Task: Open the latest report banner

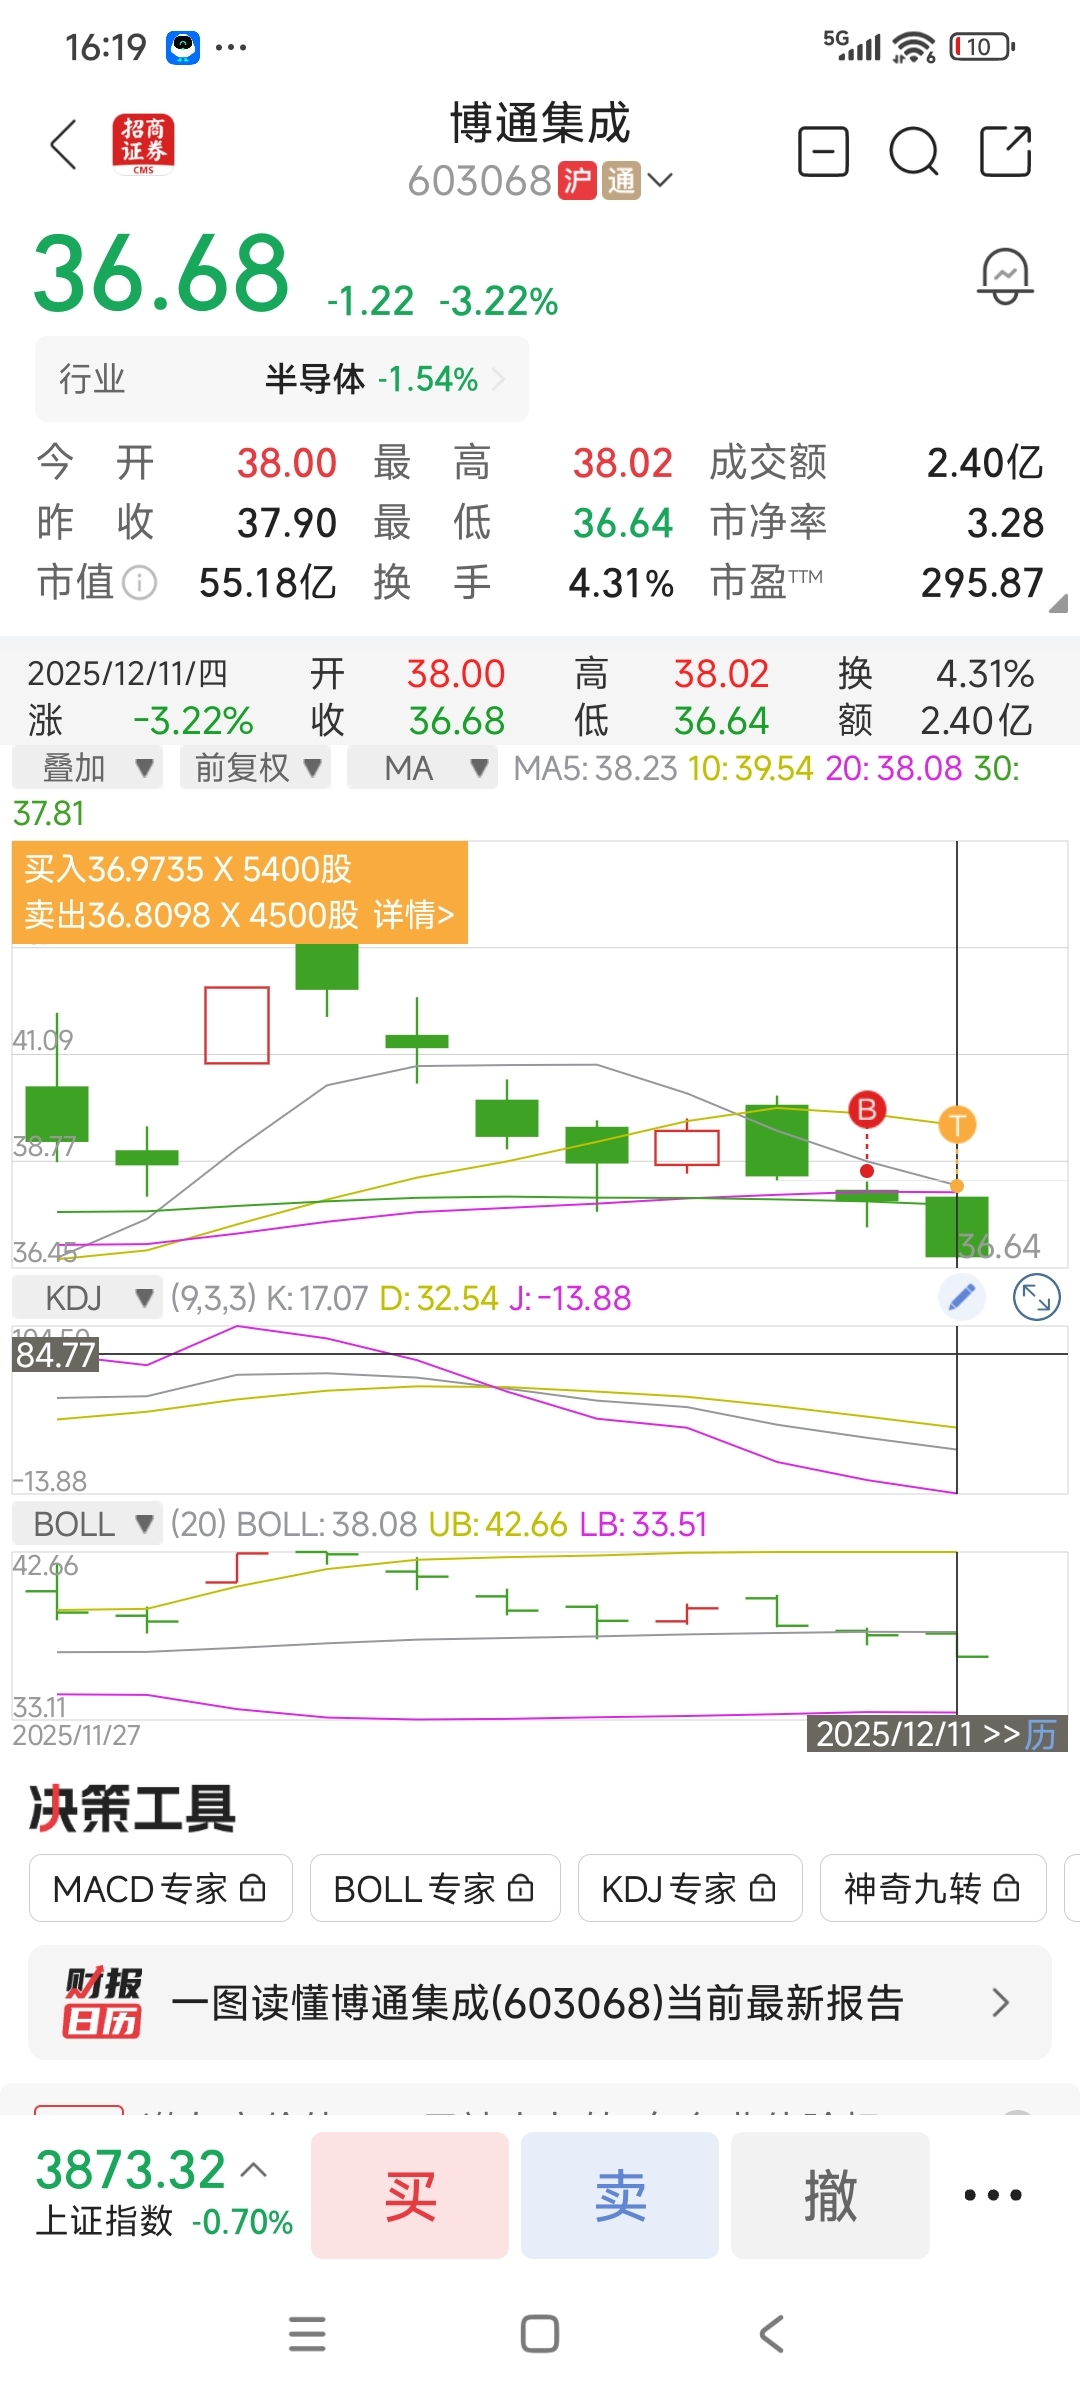Action: click(540, 2002)
